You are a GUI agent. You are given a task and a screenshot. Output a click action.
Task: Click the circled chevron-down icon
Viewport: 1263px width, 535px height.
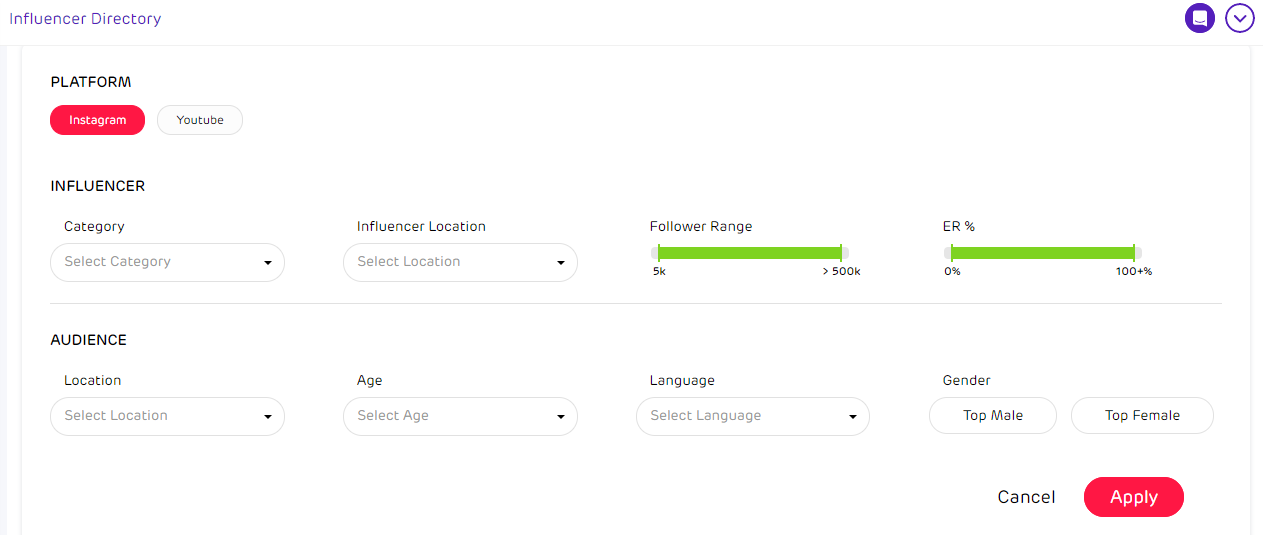pos(1240,18)
